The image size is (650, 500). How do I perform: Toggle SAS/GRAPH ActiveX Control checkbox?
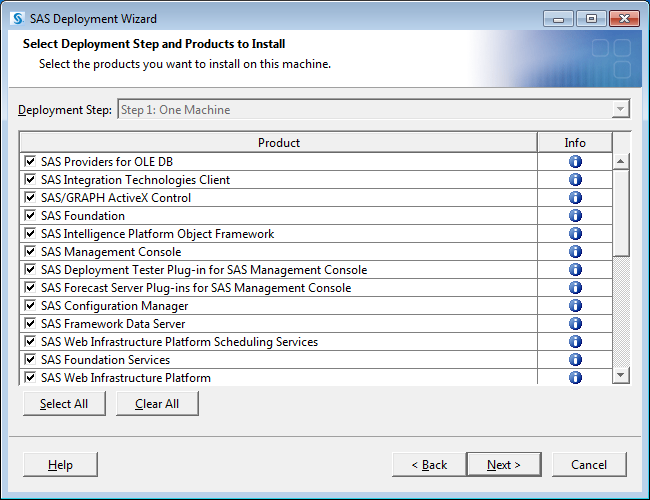(x=30, y=197)
